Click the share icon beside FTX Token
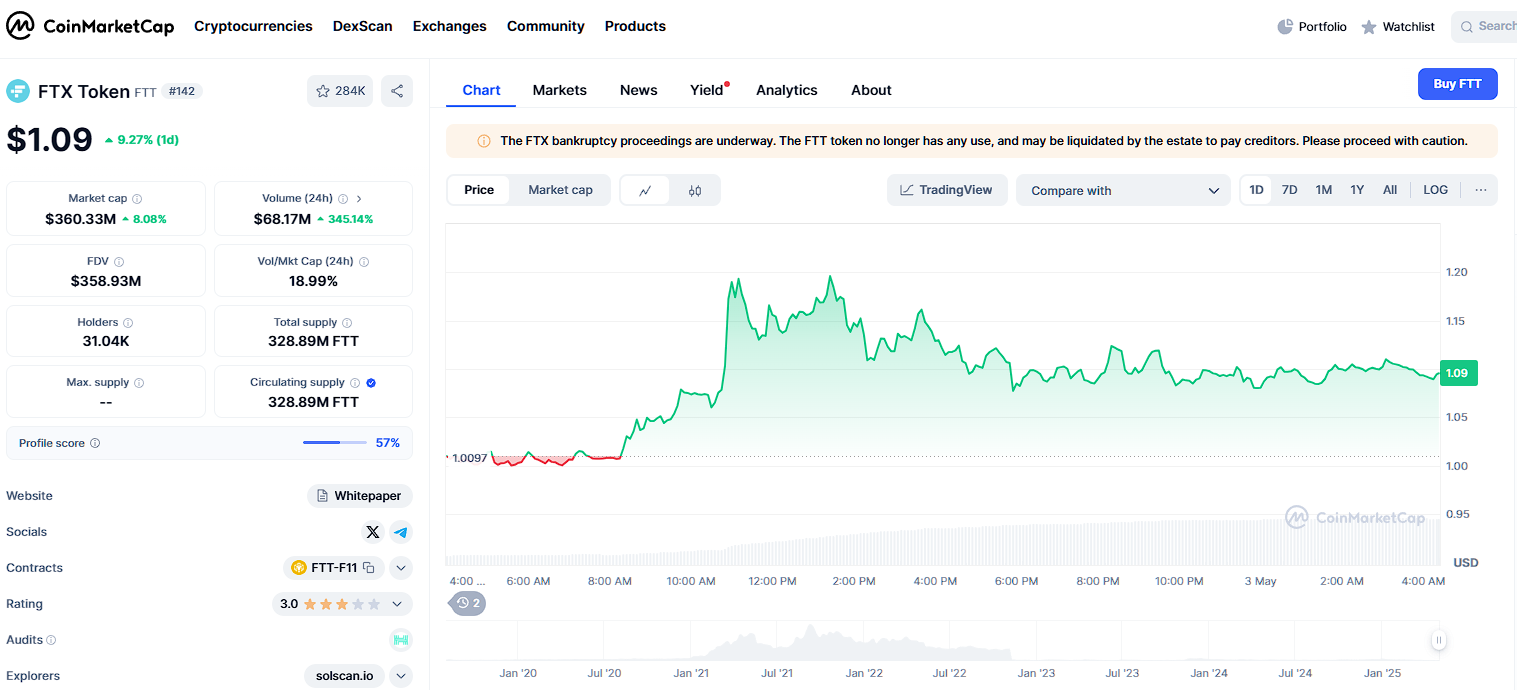The image size is (1517, 690). pyautogui.click(x=397, y=91)
